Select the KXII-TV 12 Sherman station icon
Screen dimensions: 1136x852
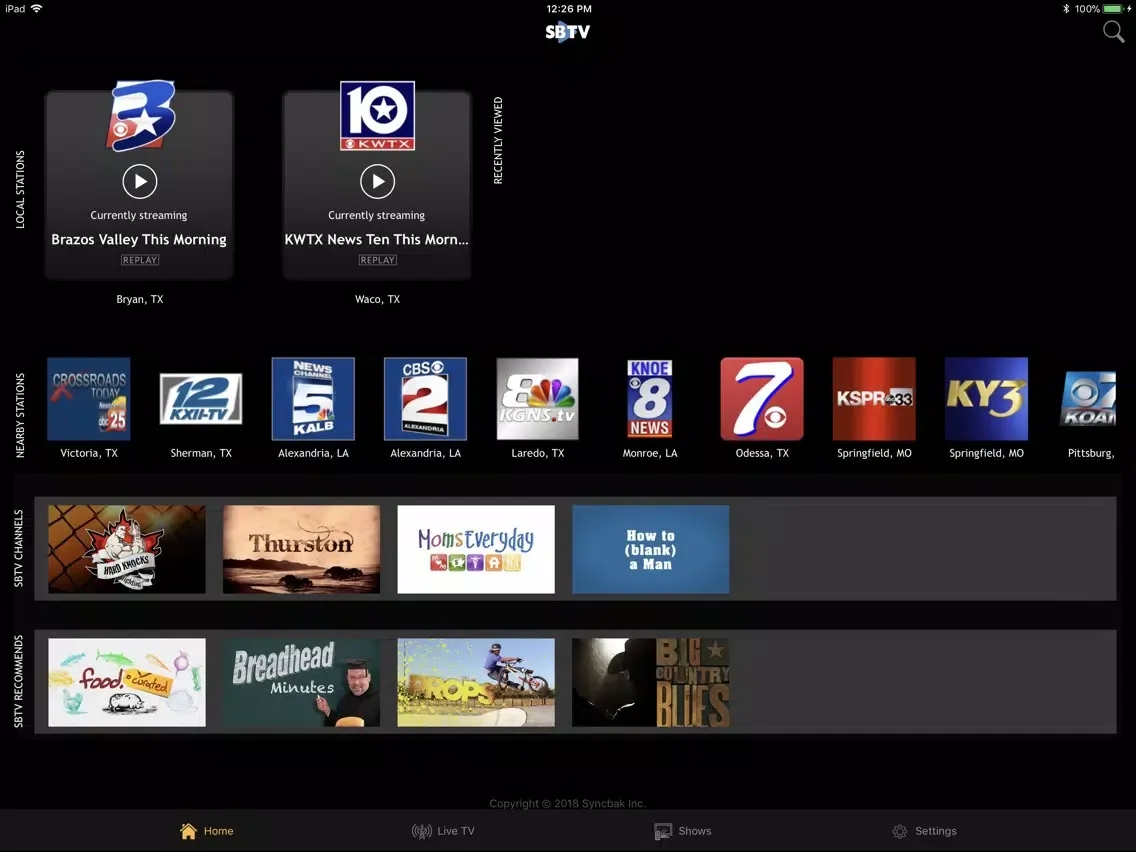point(201,399)
